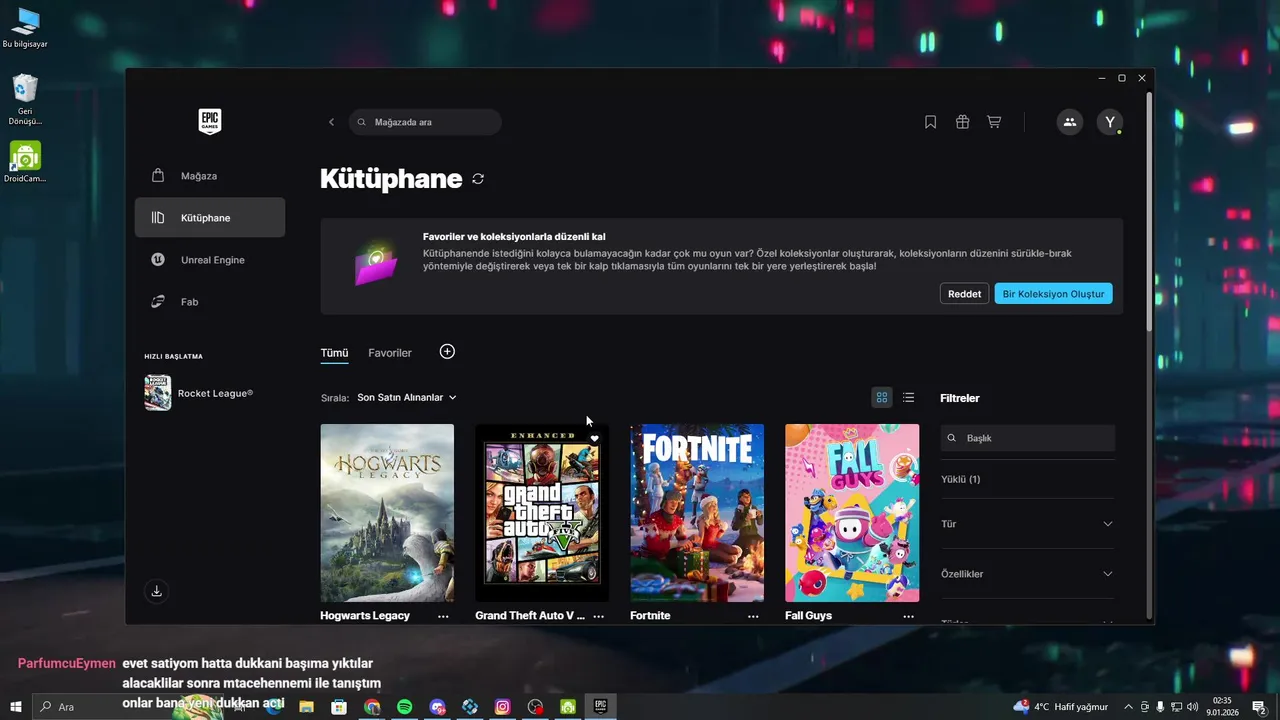Viewport: 1280px width, 720px height.
Task: Expand the Tür filter
Action: pyautogui.click(x=1027, y=524)
